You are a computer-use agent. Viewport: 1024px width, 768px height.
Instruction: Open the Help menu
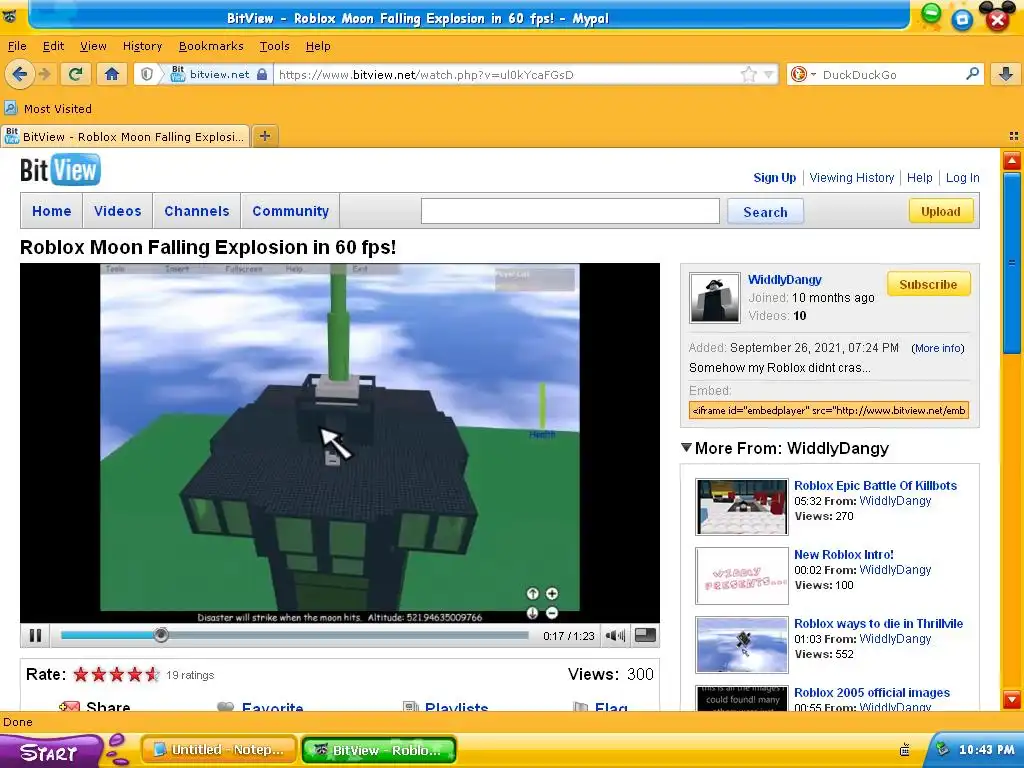(x=318, y=46)
